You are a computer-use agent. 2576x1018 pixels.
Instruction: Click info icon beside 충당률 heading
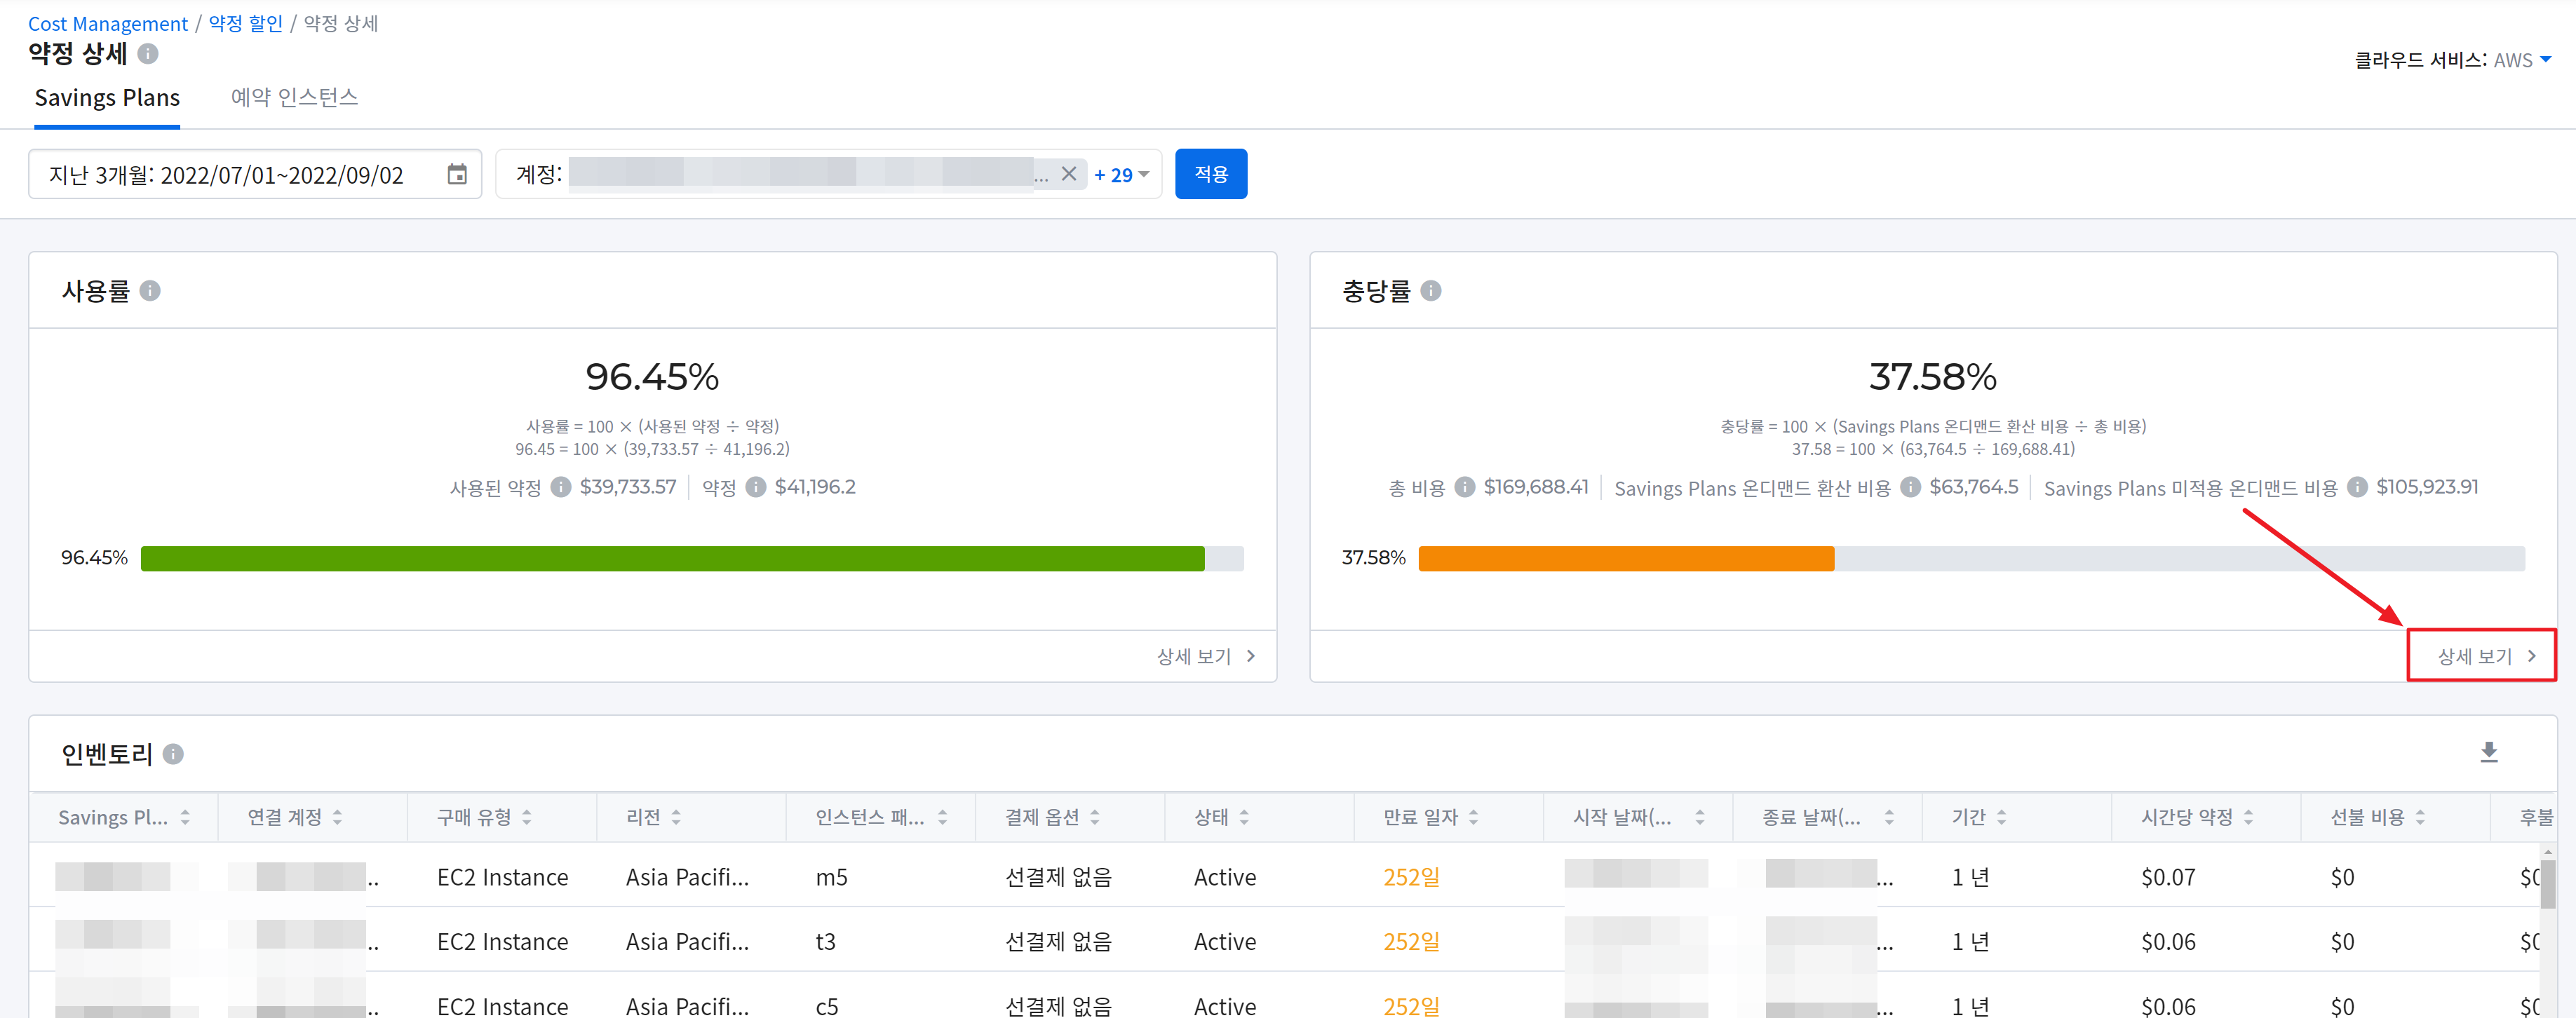click(x=1431, y=291)
